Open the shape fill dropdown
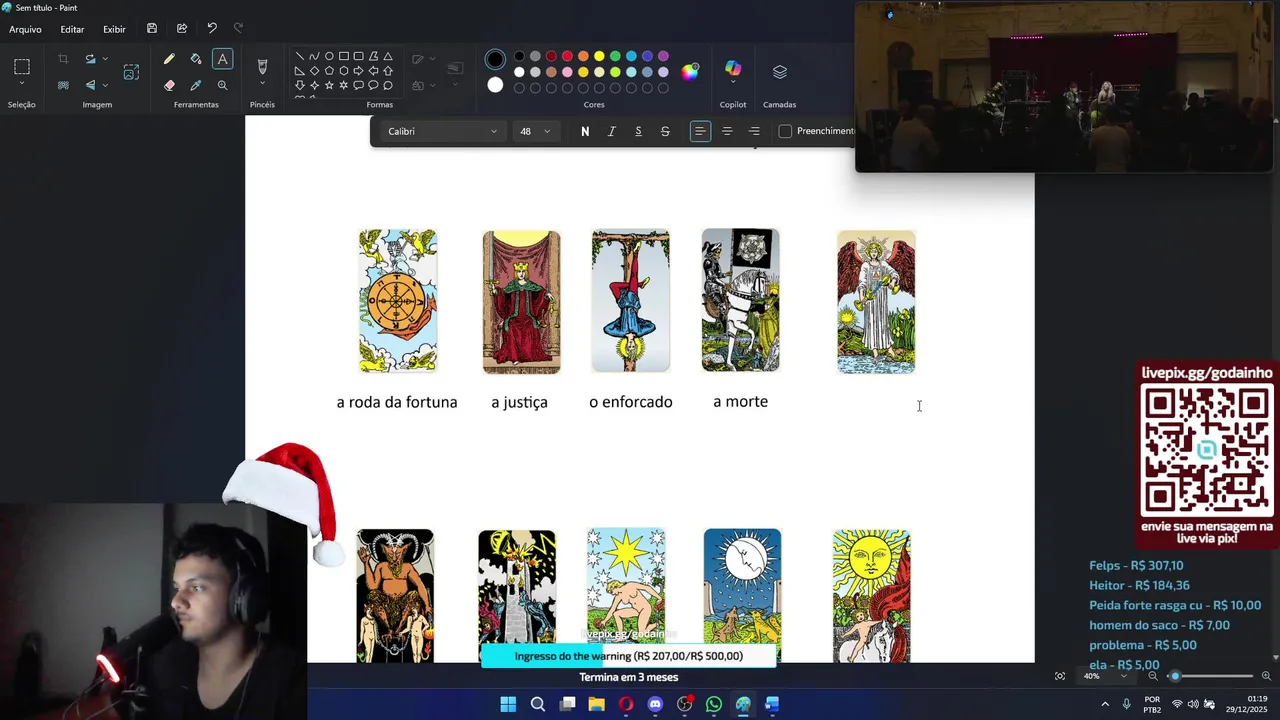The image size is (1280, 720). (422, 85)
